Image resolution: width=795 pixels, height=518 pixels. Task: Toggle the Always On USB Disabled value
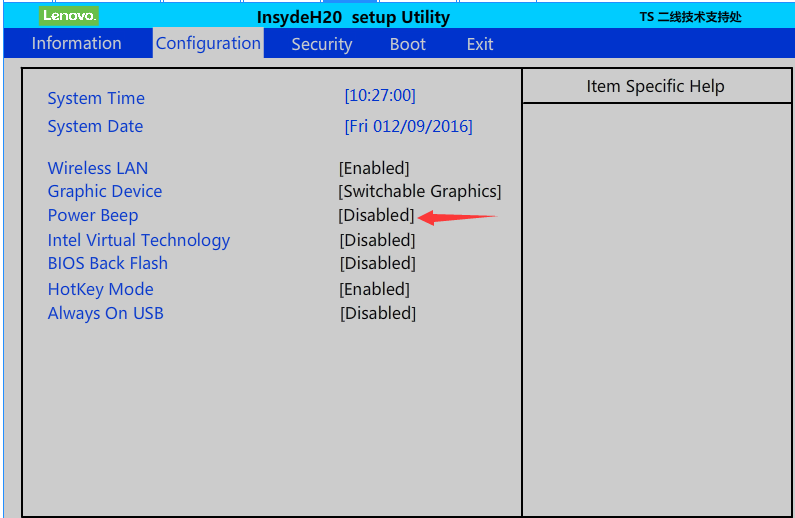pos(377,313)
